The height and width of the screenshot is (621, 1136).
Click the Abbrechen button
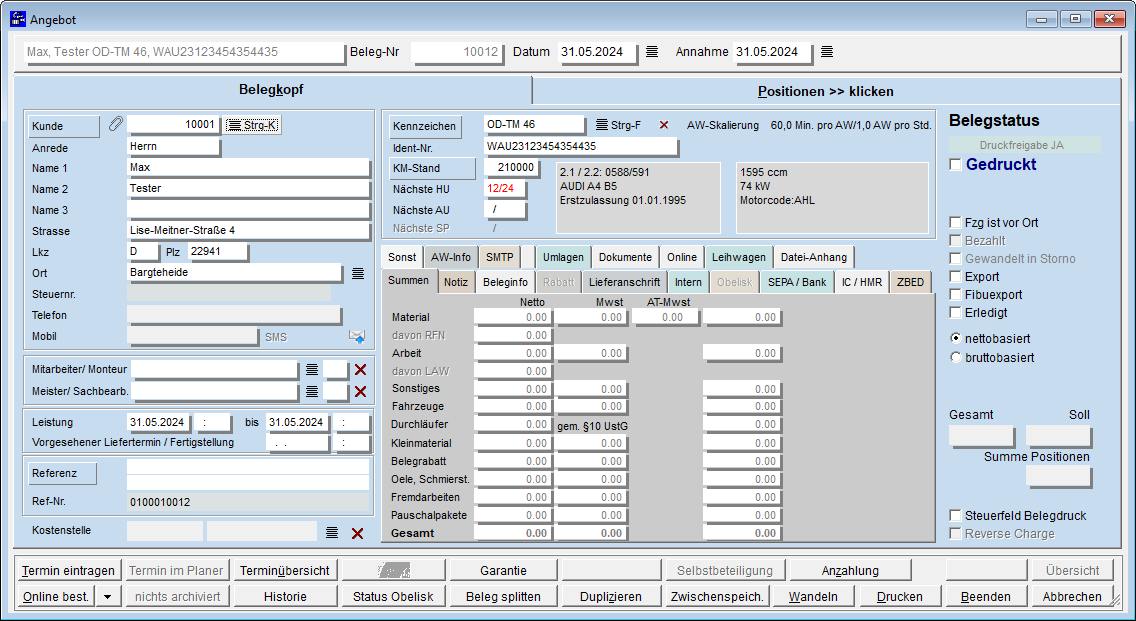click(1072, 597)
